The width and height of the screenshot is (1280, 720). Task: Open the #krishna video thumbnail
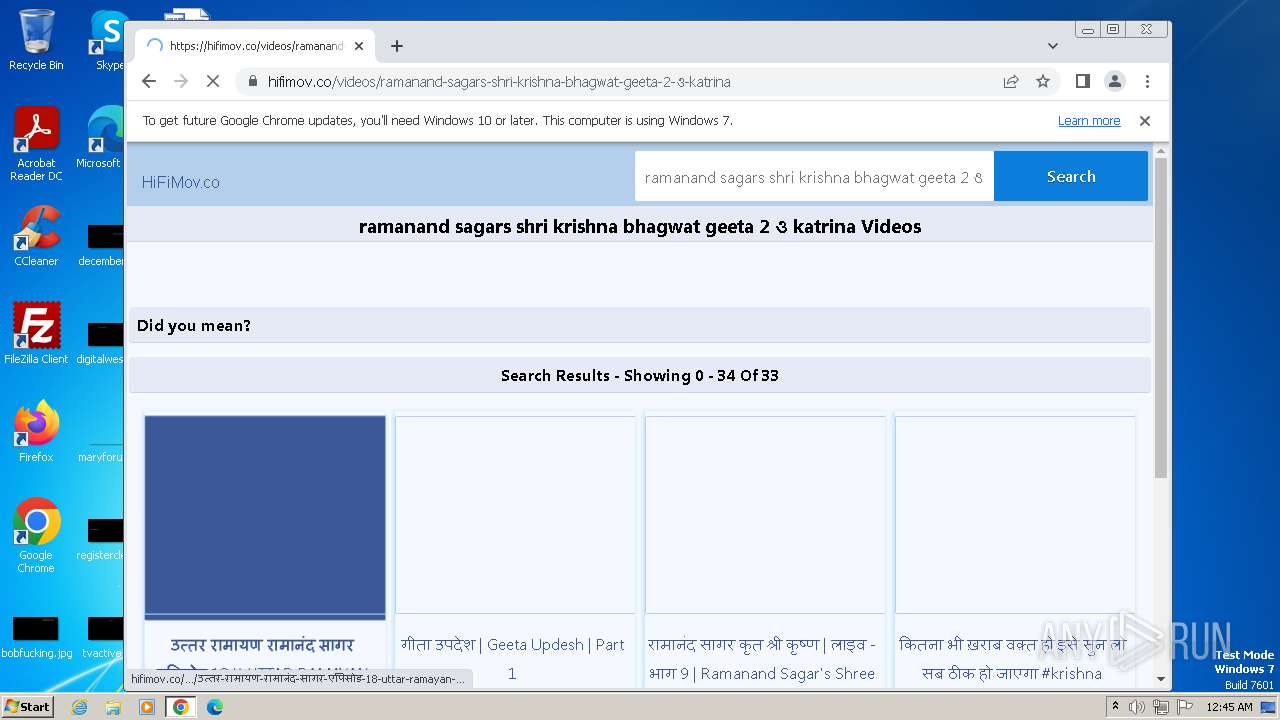pyautogui.click(x=1015, y=515)
